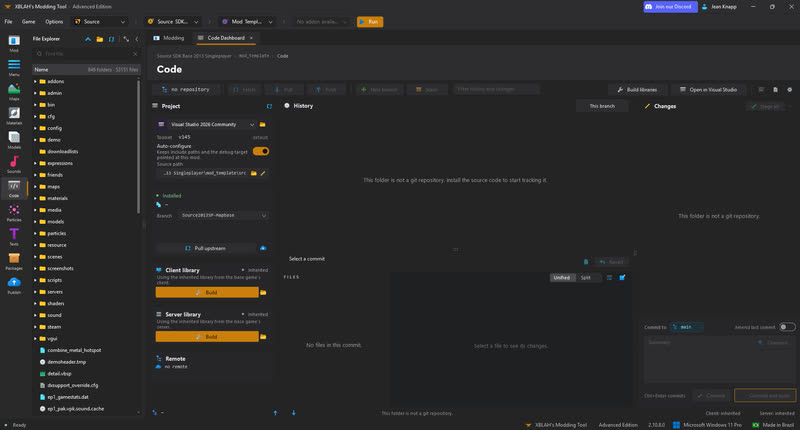
Task: Open the Models section in sidebar
Action: pos(14,140)
